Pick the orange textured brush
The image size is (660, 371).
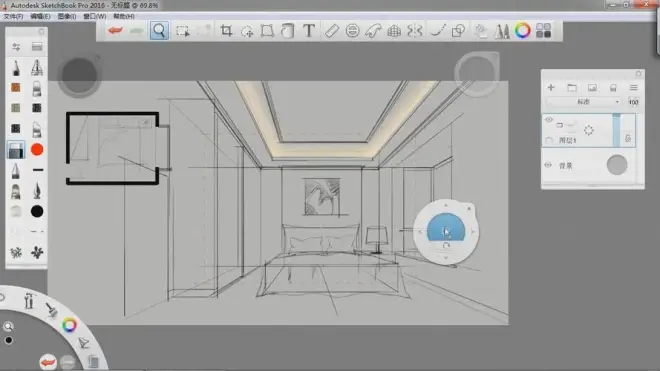[16, 88]
